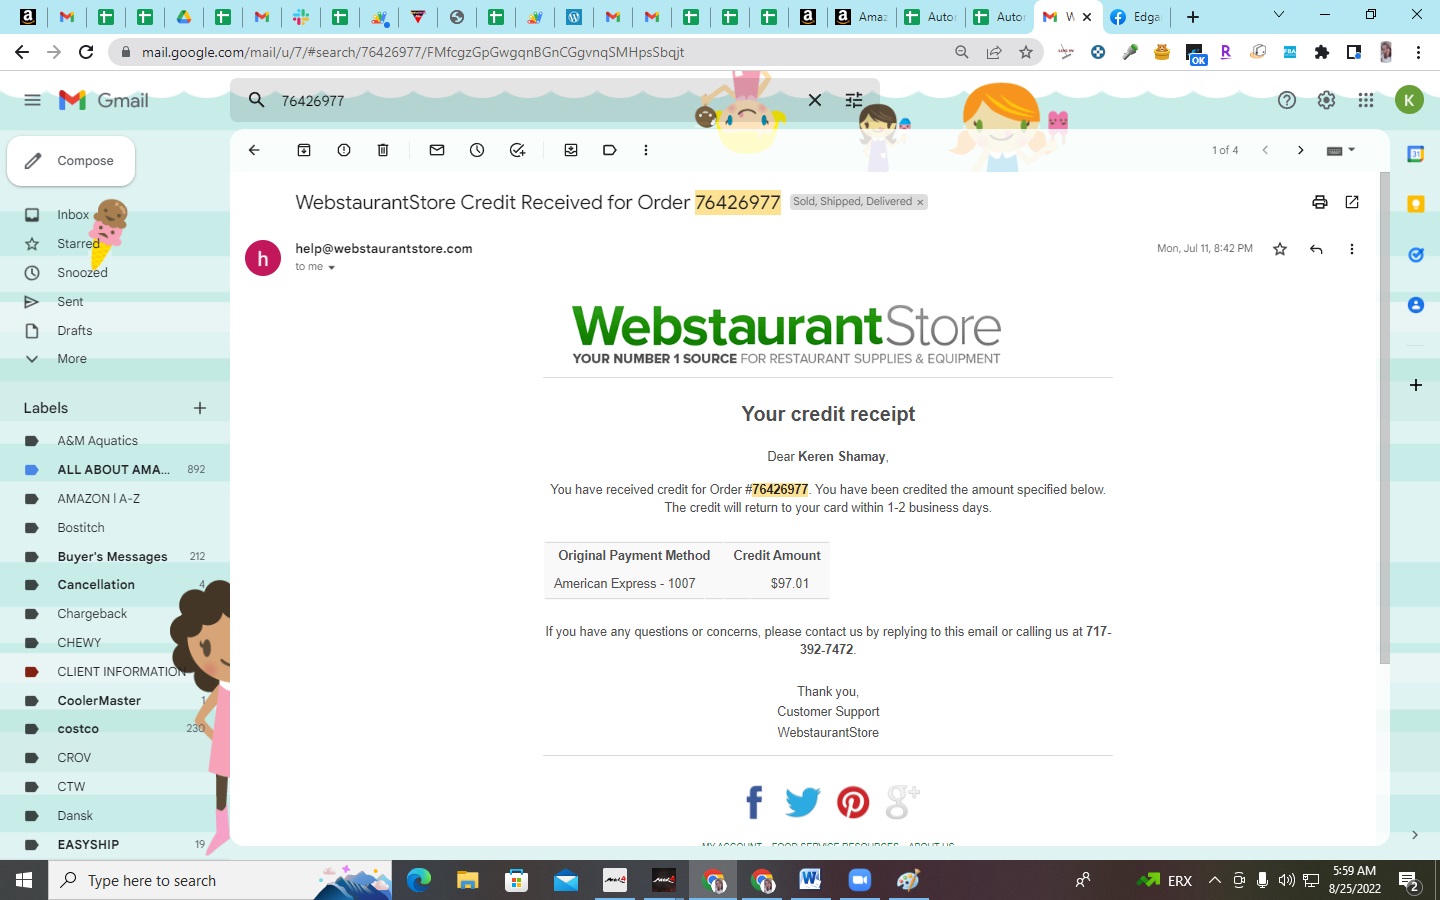This screenshot has width=1440, height=900.
Task: Open Sent folder
Action: tap(70, 302)
